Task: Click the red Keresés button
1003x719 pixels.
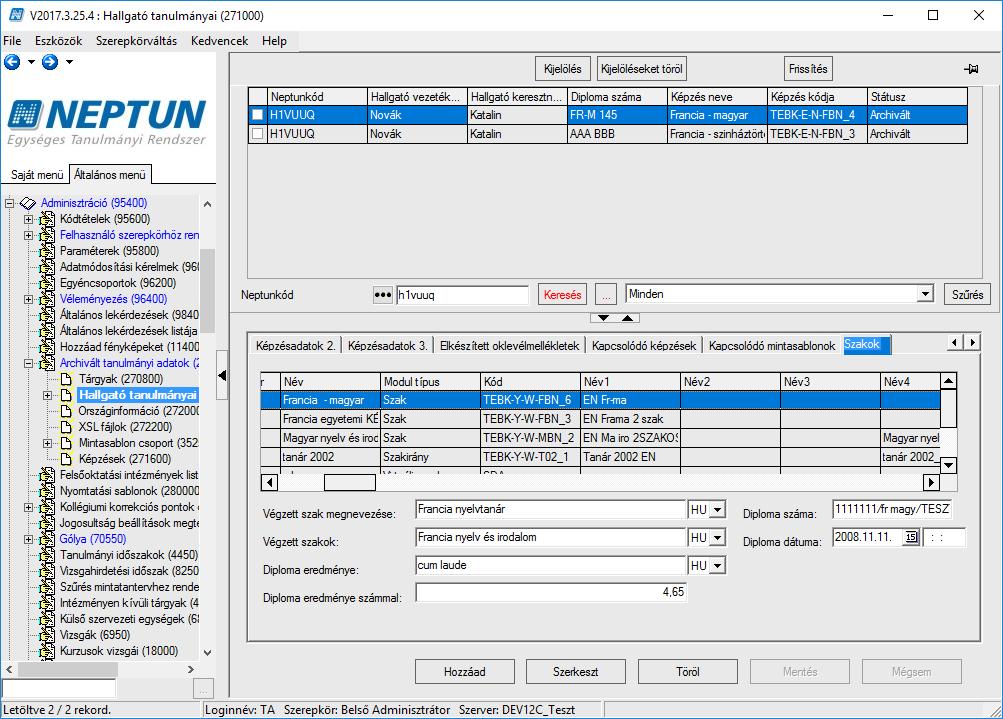Action: pyautogui.click(x=563, y=295)
